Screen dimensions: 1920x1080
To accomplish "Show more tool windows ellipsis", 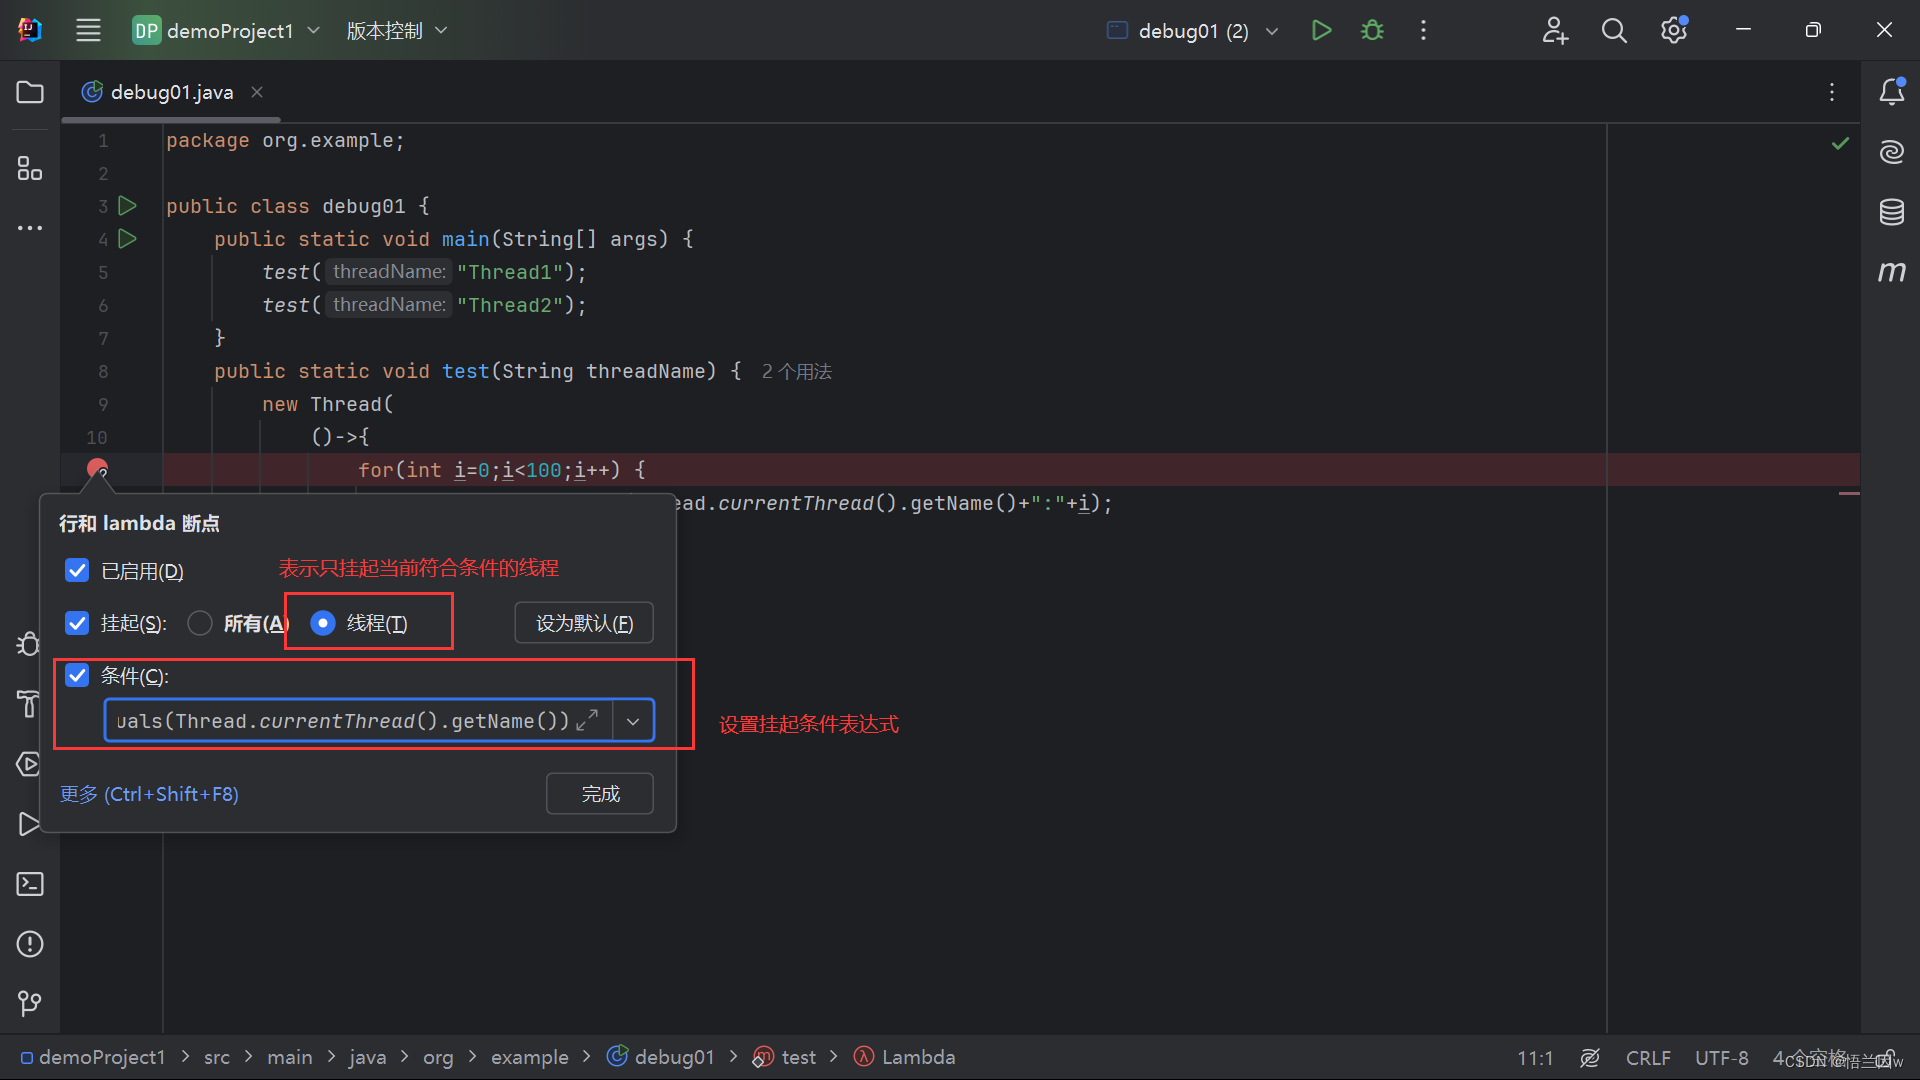I will [x=30, y=228].
